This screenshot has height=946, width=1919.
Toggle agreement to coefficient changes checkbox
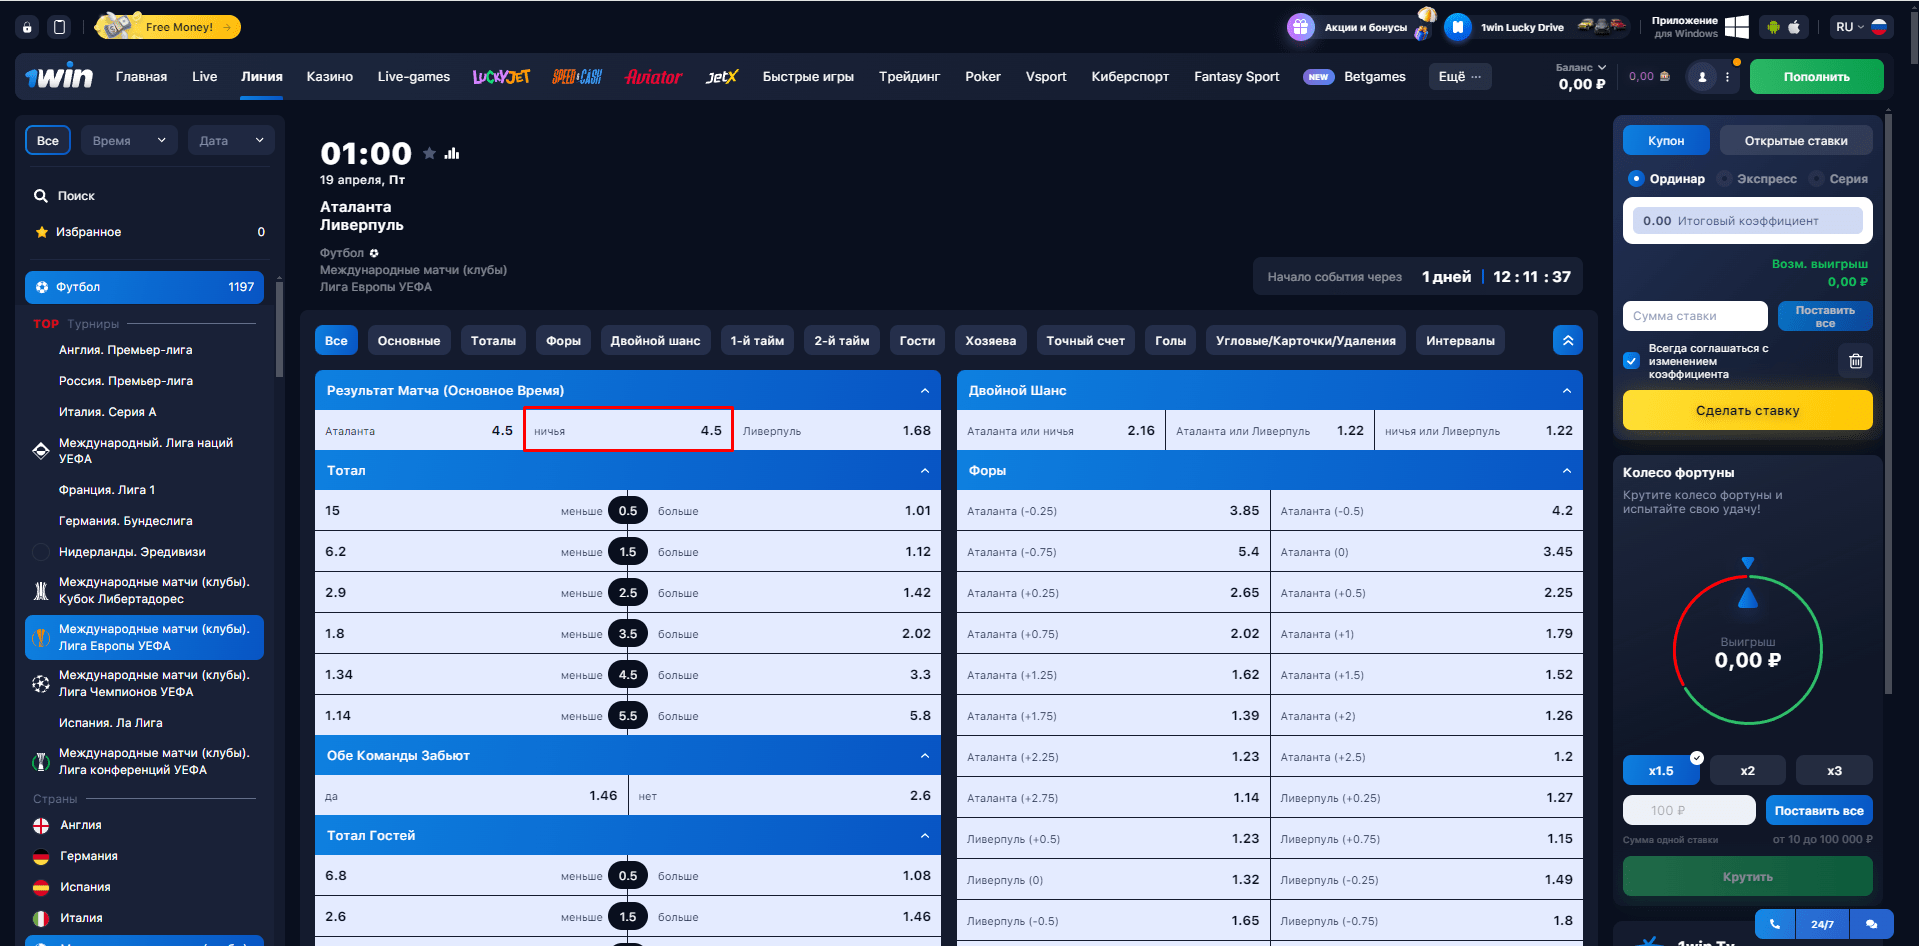tap(1632, 361)
